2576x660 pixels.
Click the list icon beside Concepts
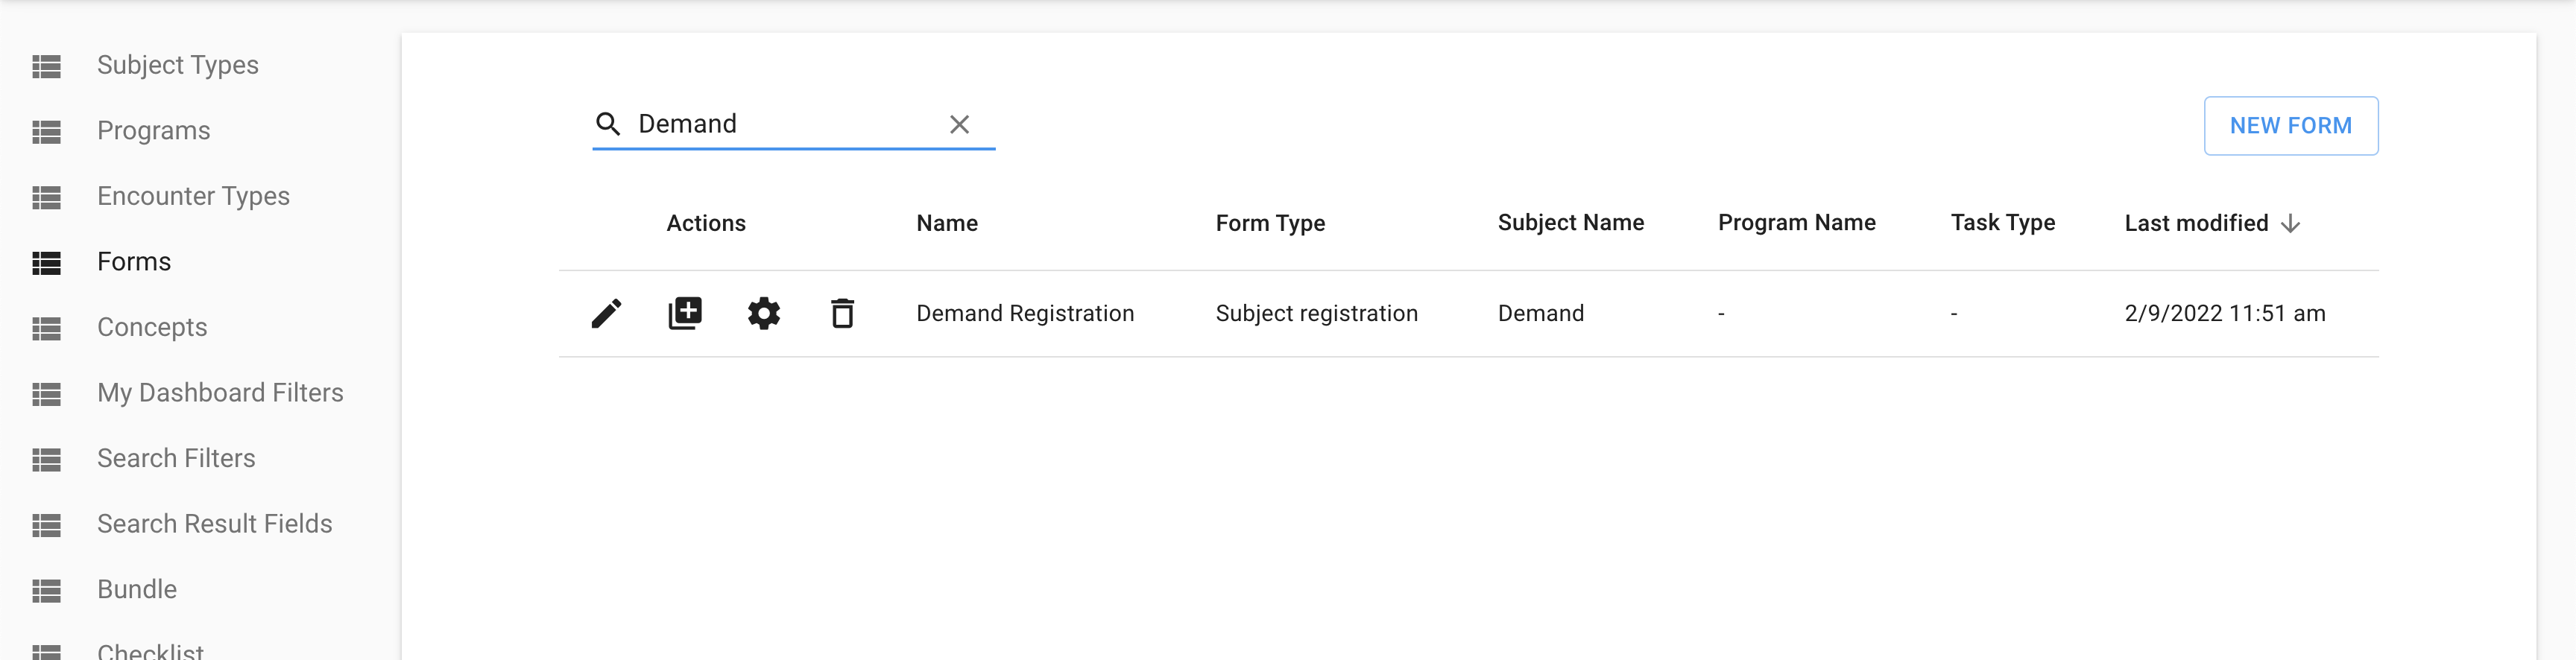click(47, 328)
